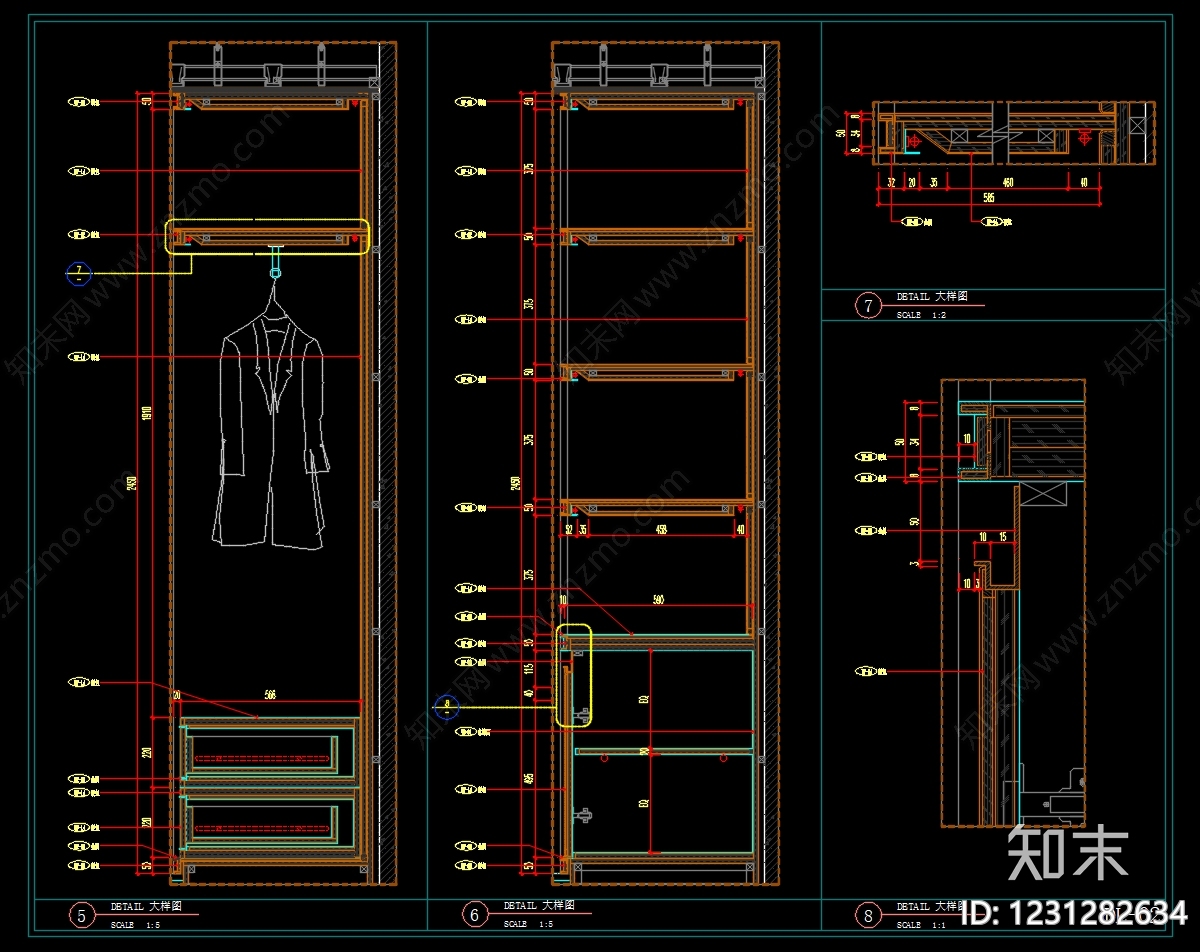
Task: Click the blue detail callout 8 bubble
Action: coord(446,708)
